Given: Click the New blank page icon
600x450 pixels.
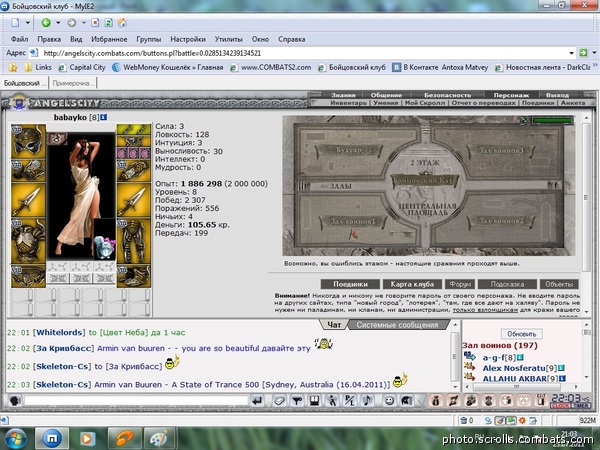Looking at the screenshot, I should tap(15, 23).
